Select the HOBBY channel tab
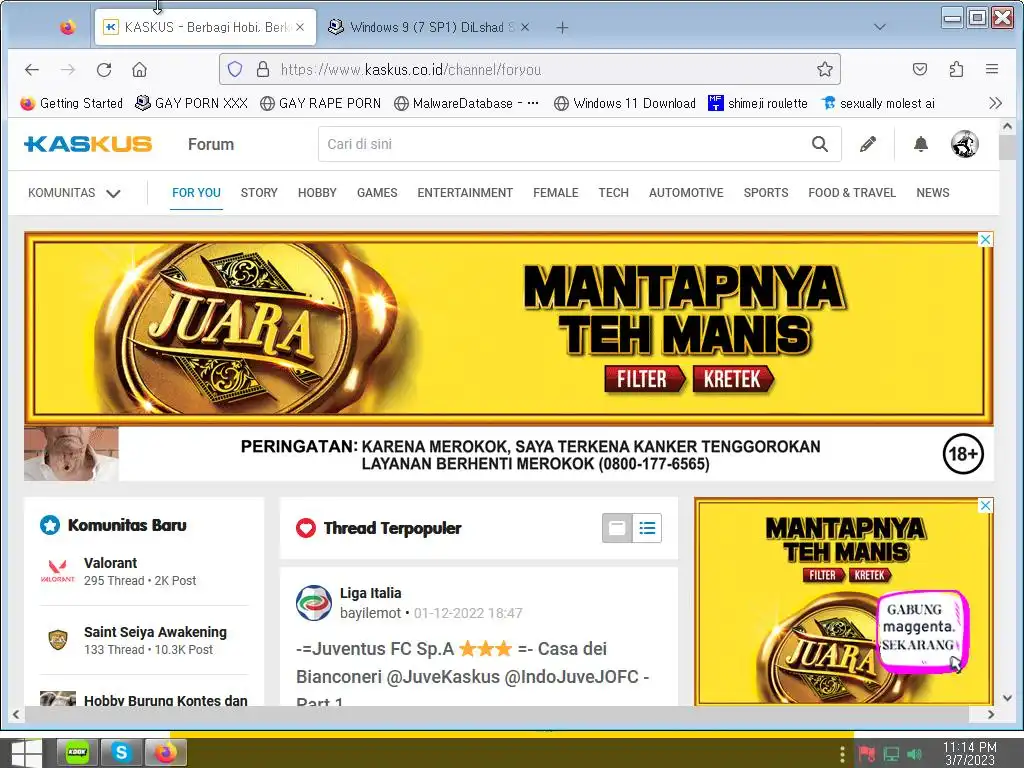 coord(317,193)
